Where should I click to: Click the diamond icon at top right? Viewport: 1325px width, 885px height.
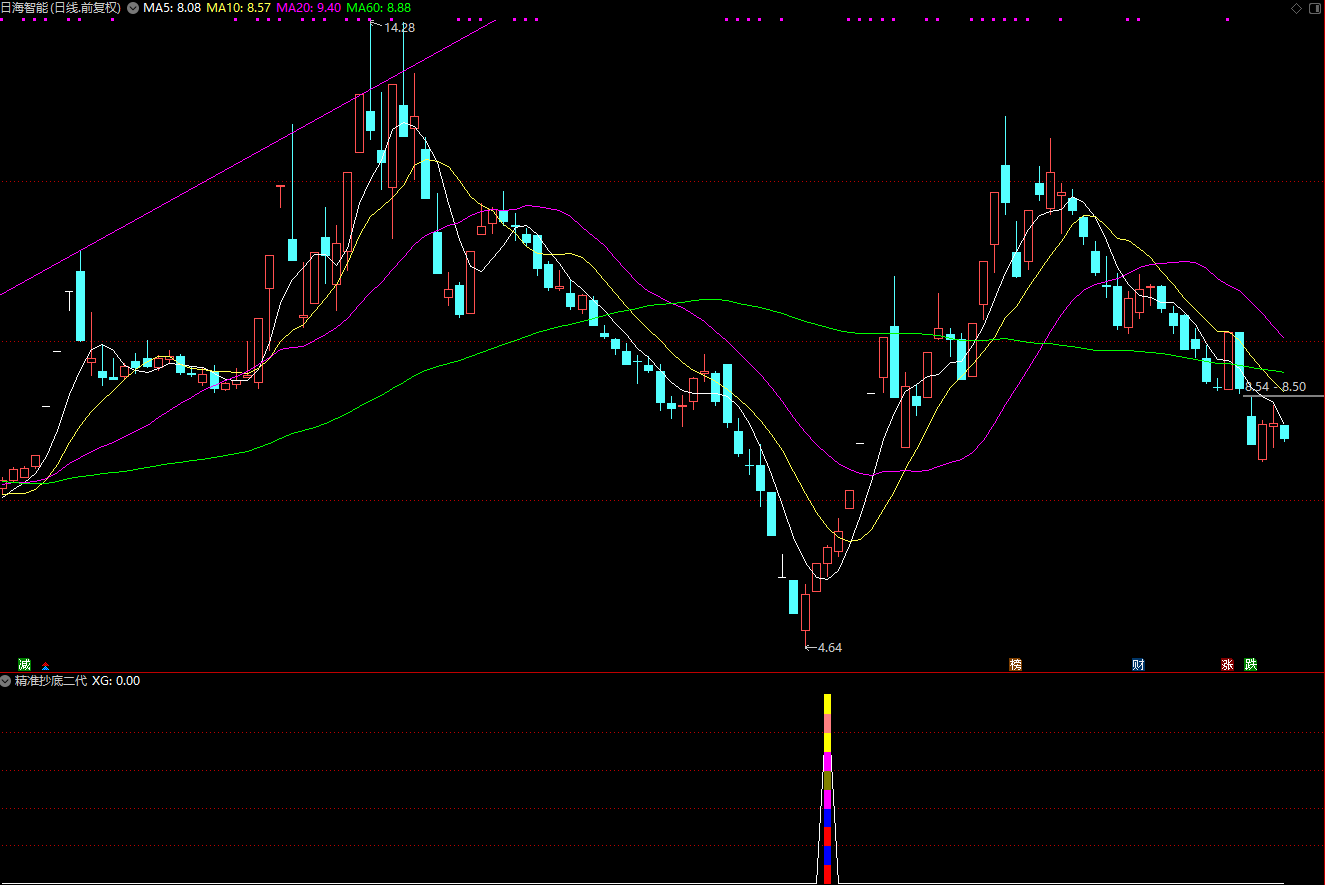coord(1297,8)
